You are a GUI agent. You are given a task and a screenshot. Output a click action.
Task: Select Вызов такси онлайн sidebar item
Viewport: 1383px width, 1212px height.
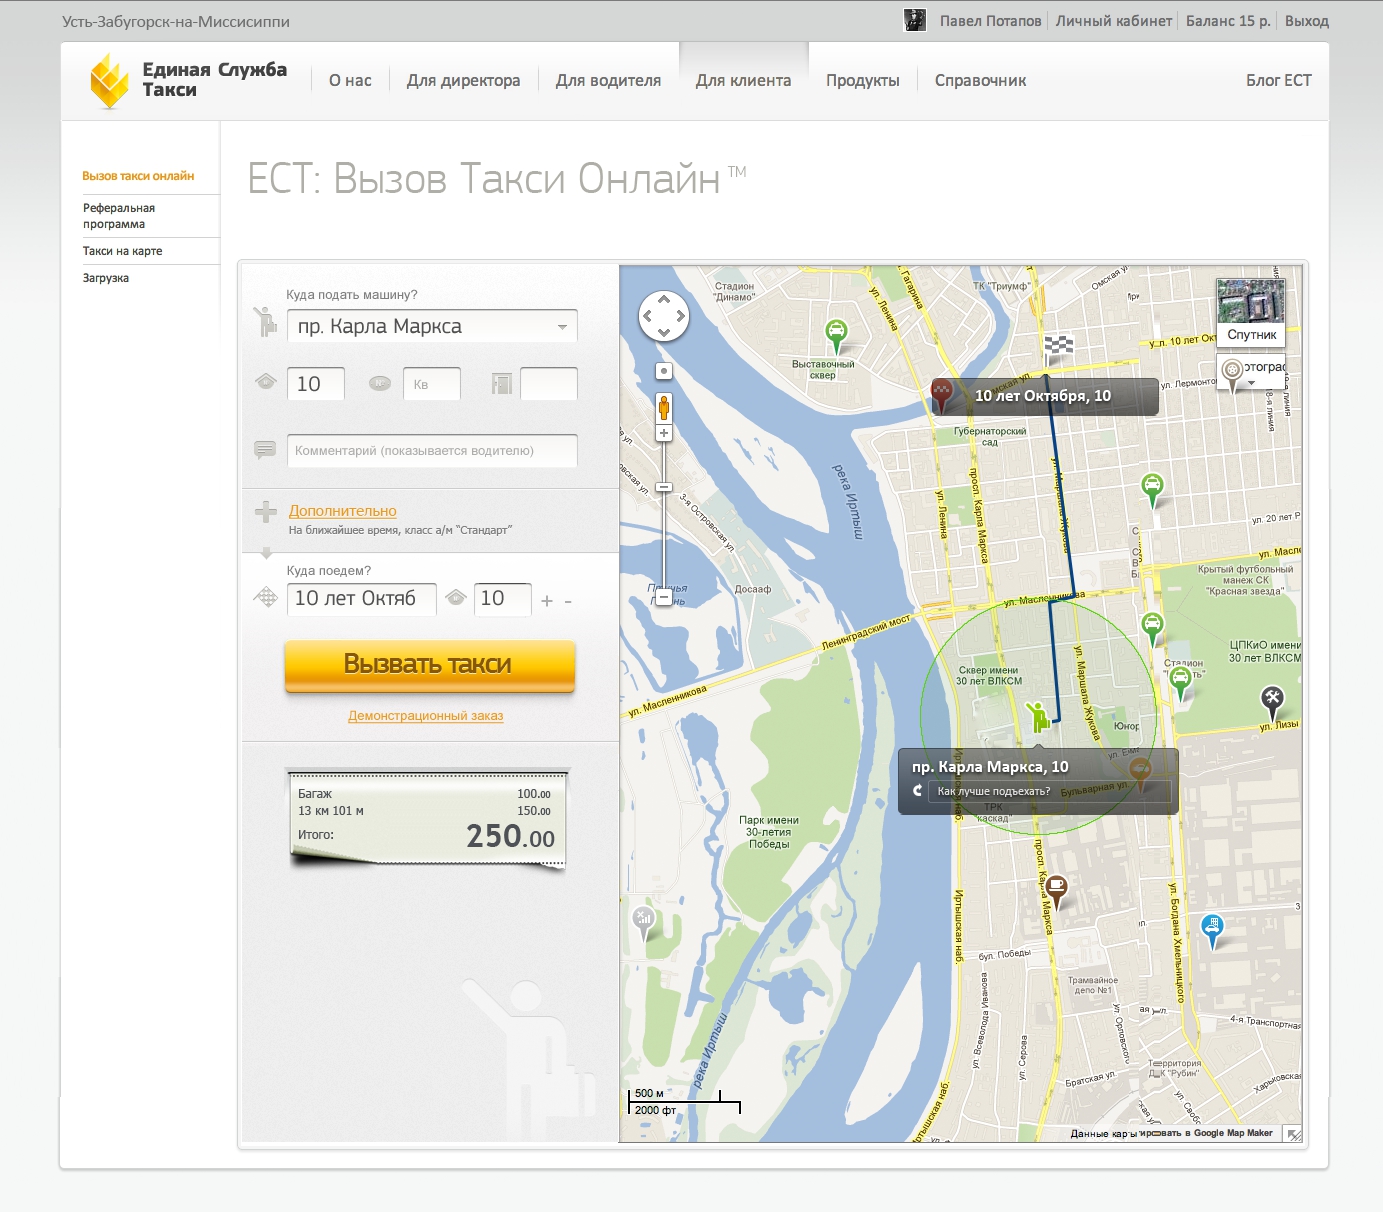(x=138, y=176)
